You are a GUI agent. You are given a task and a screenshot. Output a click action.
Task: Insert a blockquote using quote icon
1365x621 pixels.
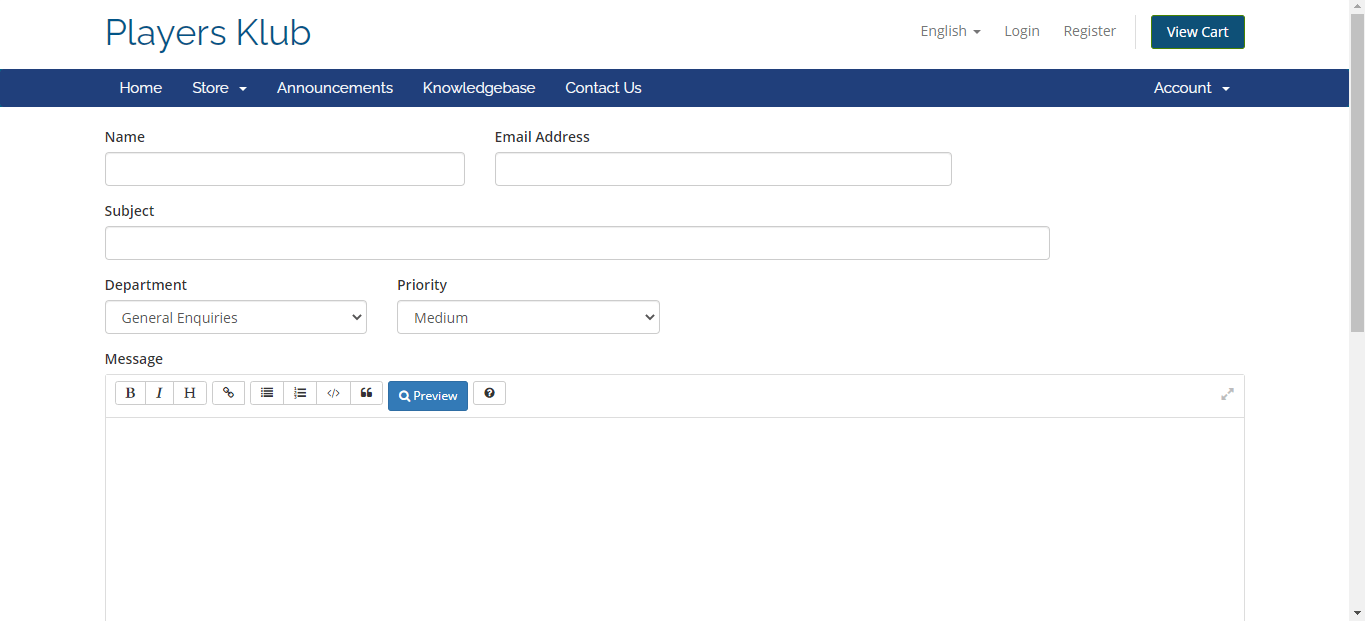(x=366, y=393)
